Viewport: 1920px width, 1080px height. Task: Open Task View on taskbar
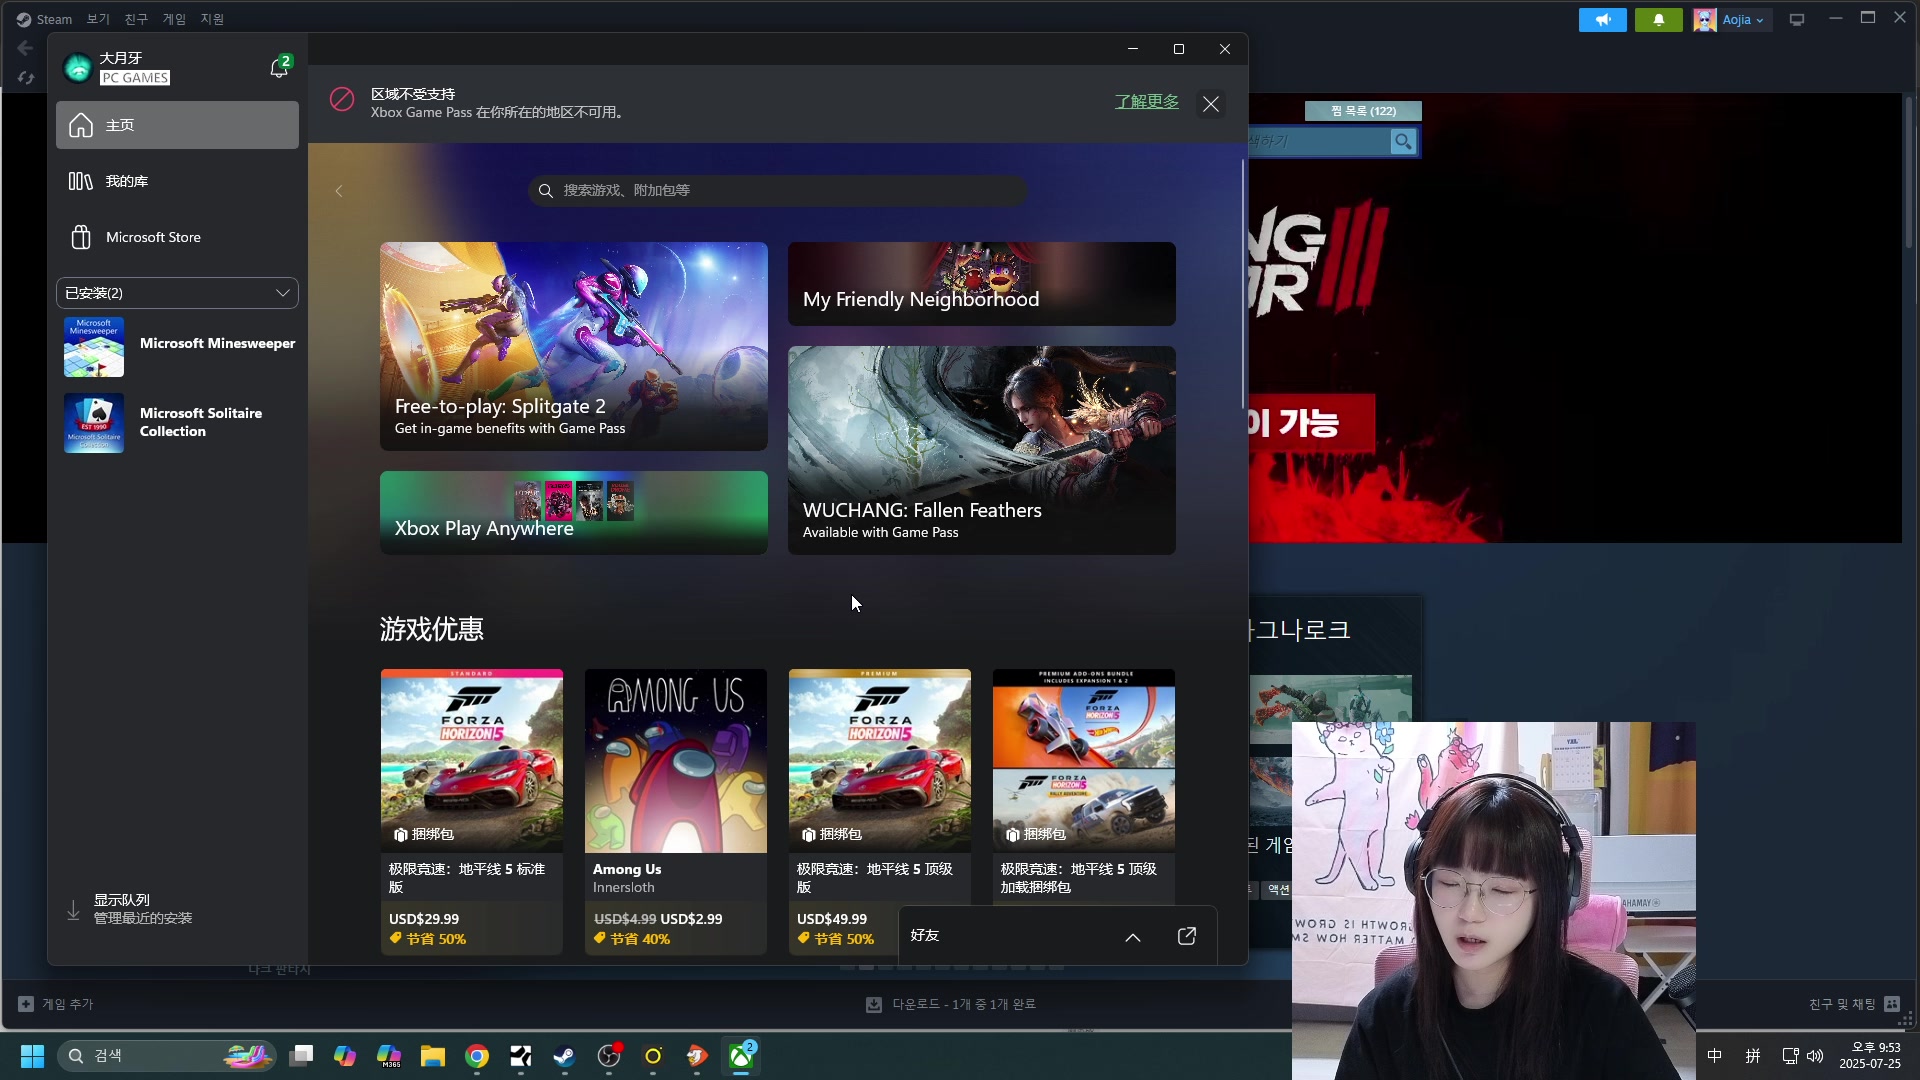[x=301, y=1056]
